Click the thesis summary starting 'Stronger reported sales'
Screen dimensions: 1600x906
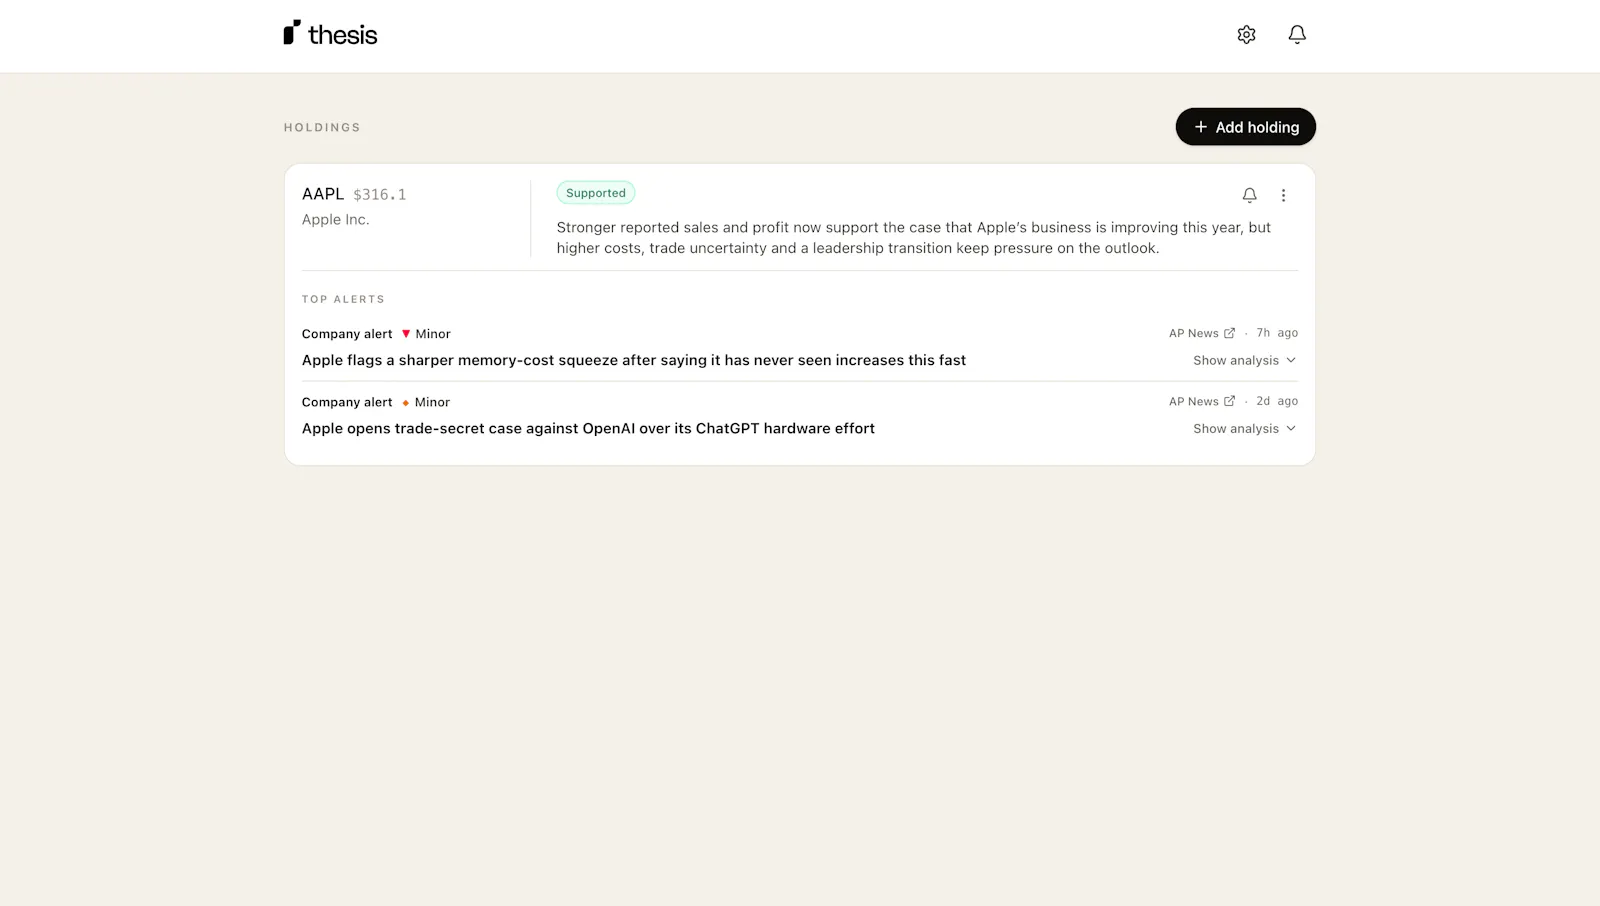[914, 238]
